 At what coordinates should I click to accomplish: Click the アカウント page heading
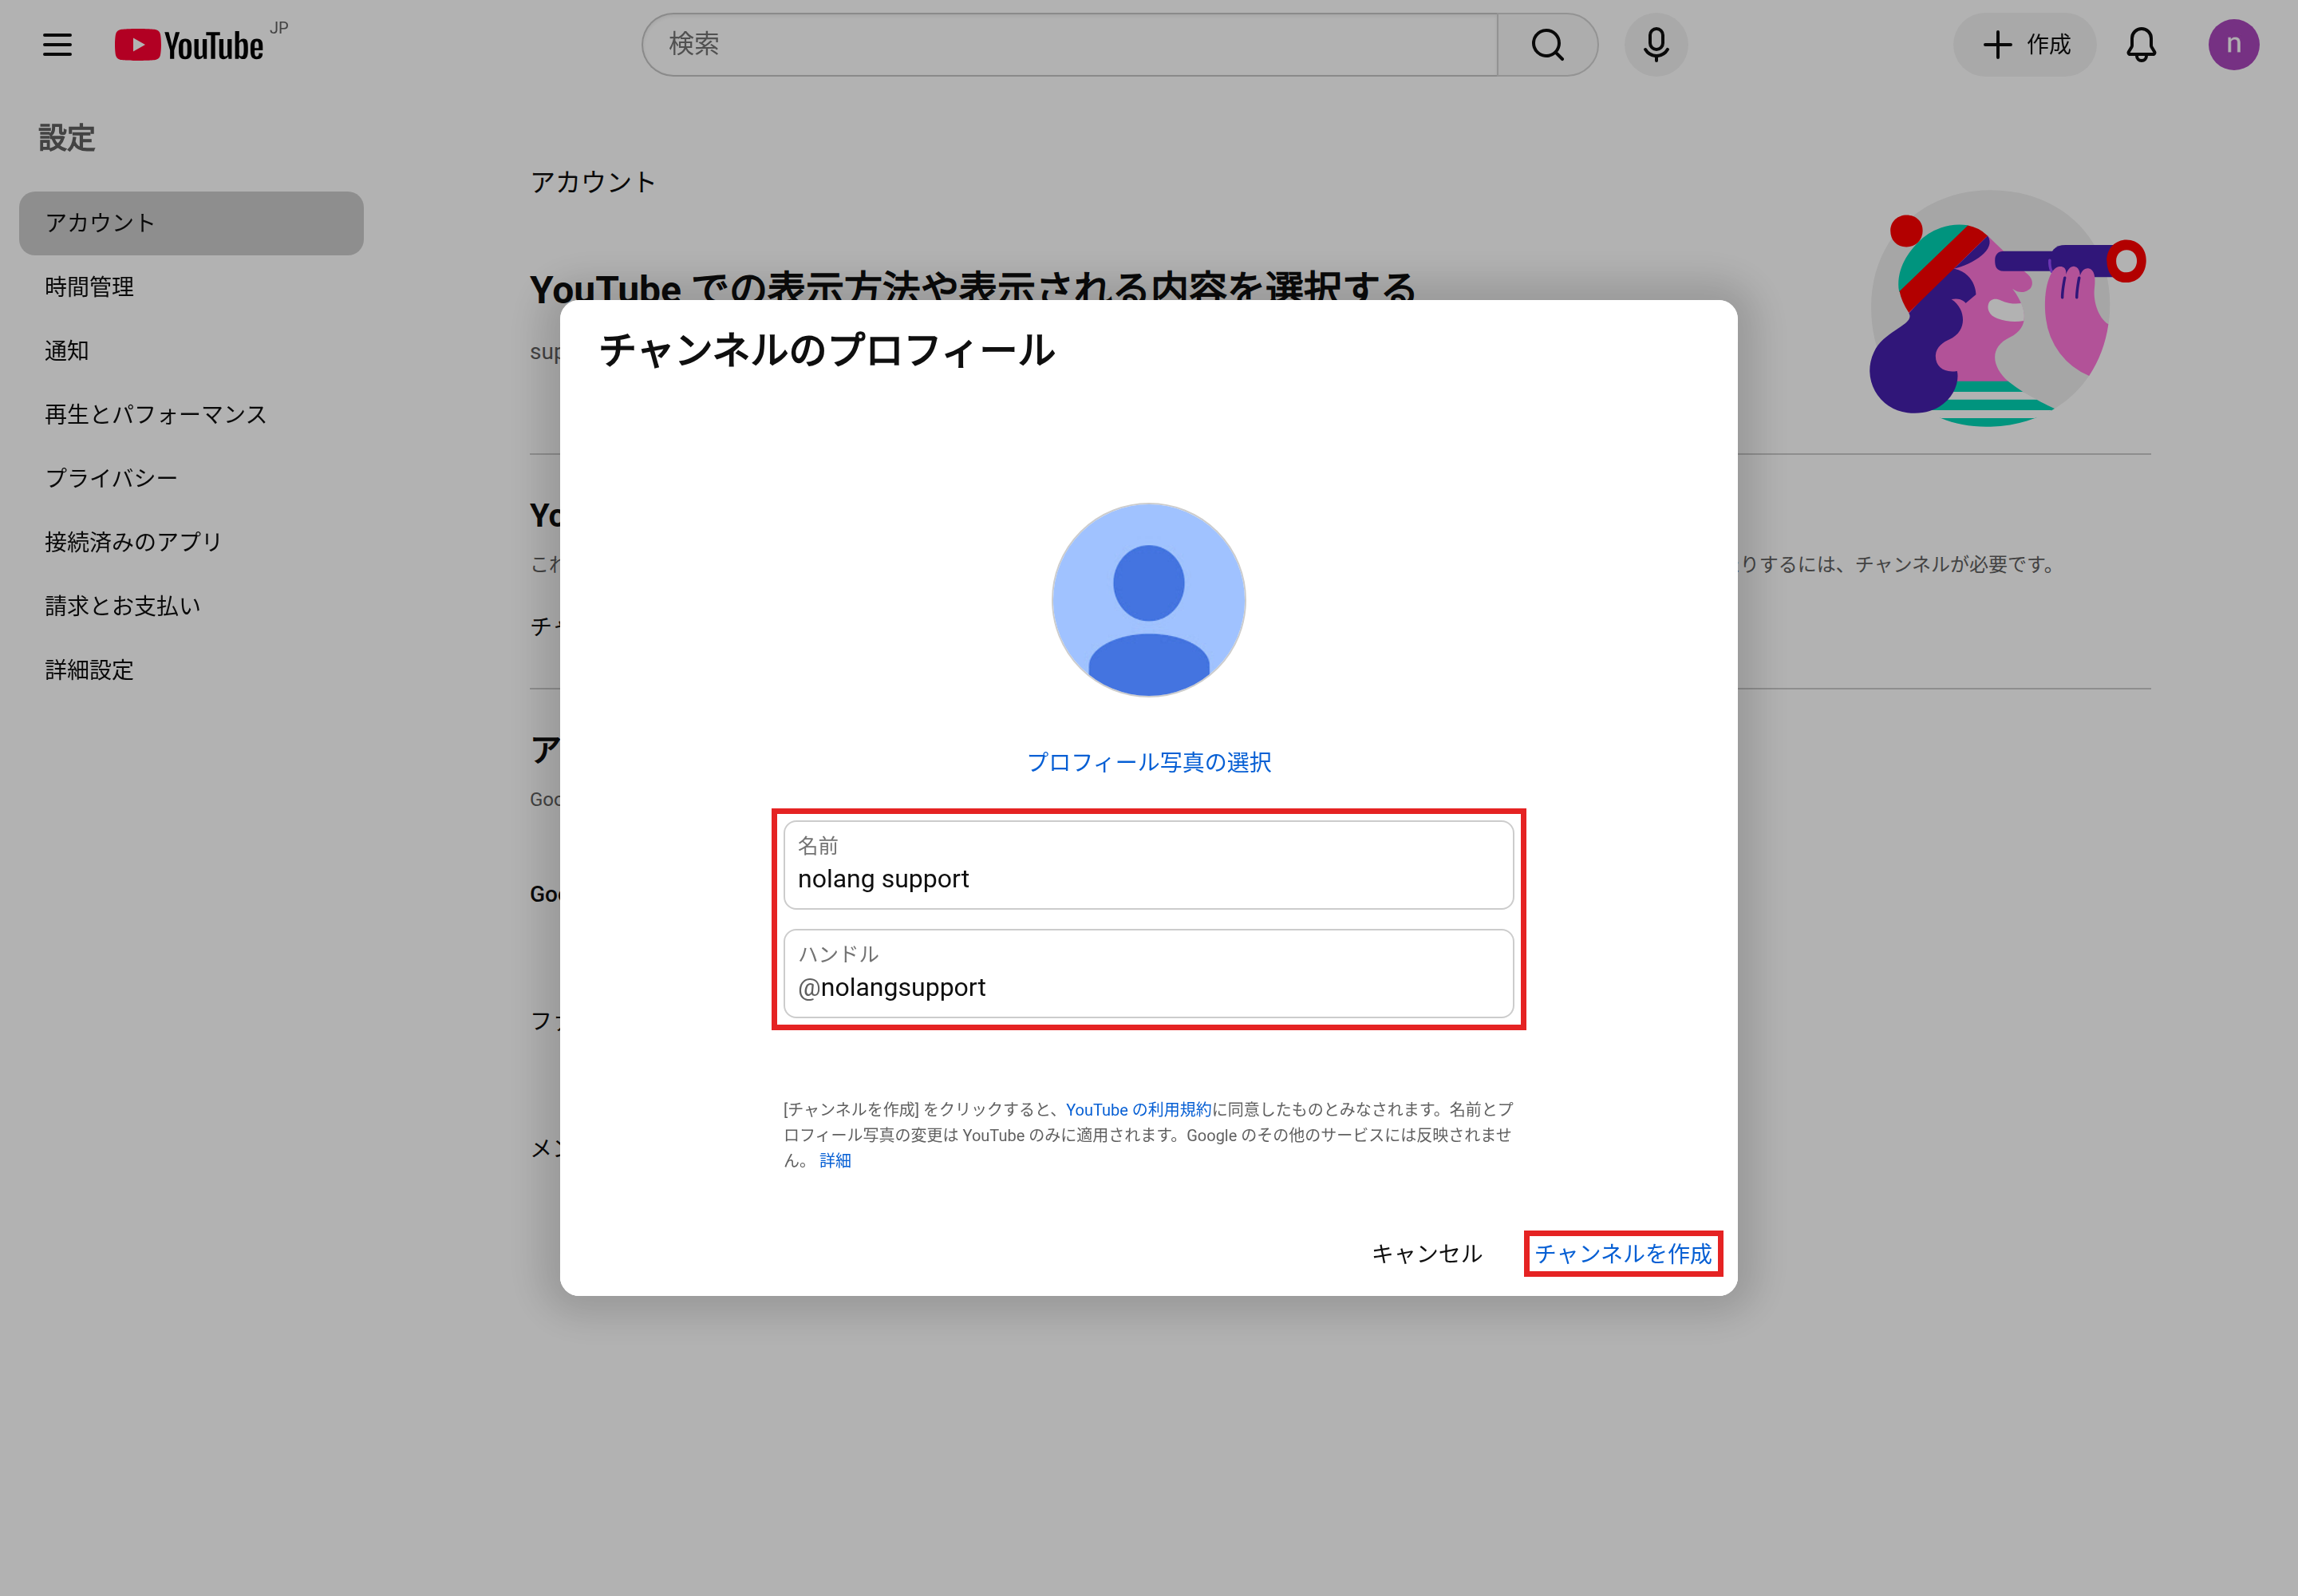click(x=593, y=182)
